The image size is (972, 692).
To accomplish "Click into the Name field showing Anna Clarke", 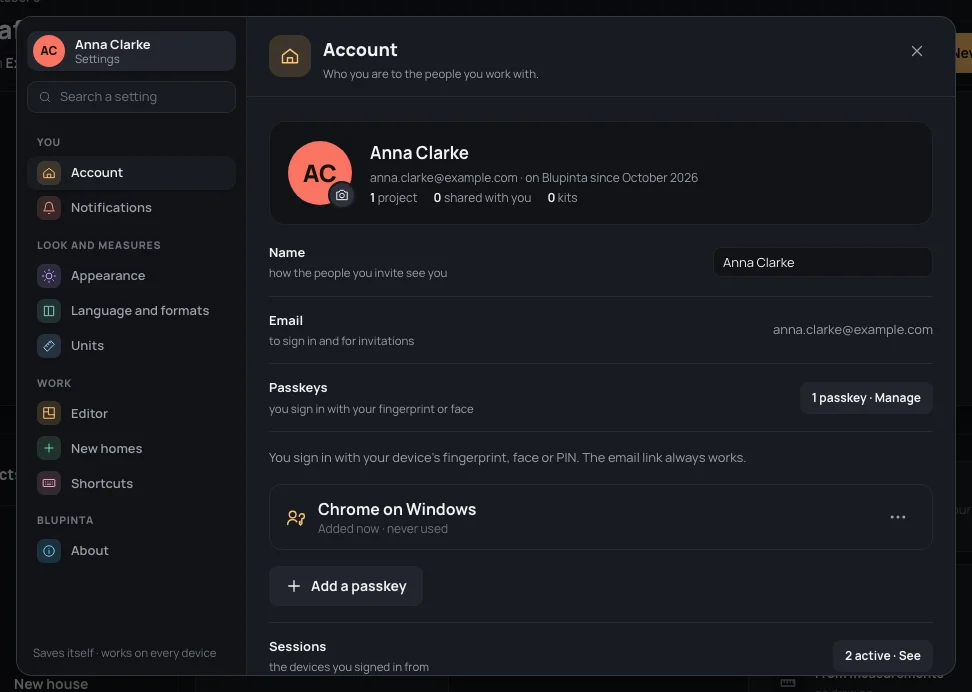I will [823, 262].
